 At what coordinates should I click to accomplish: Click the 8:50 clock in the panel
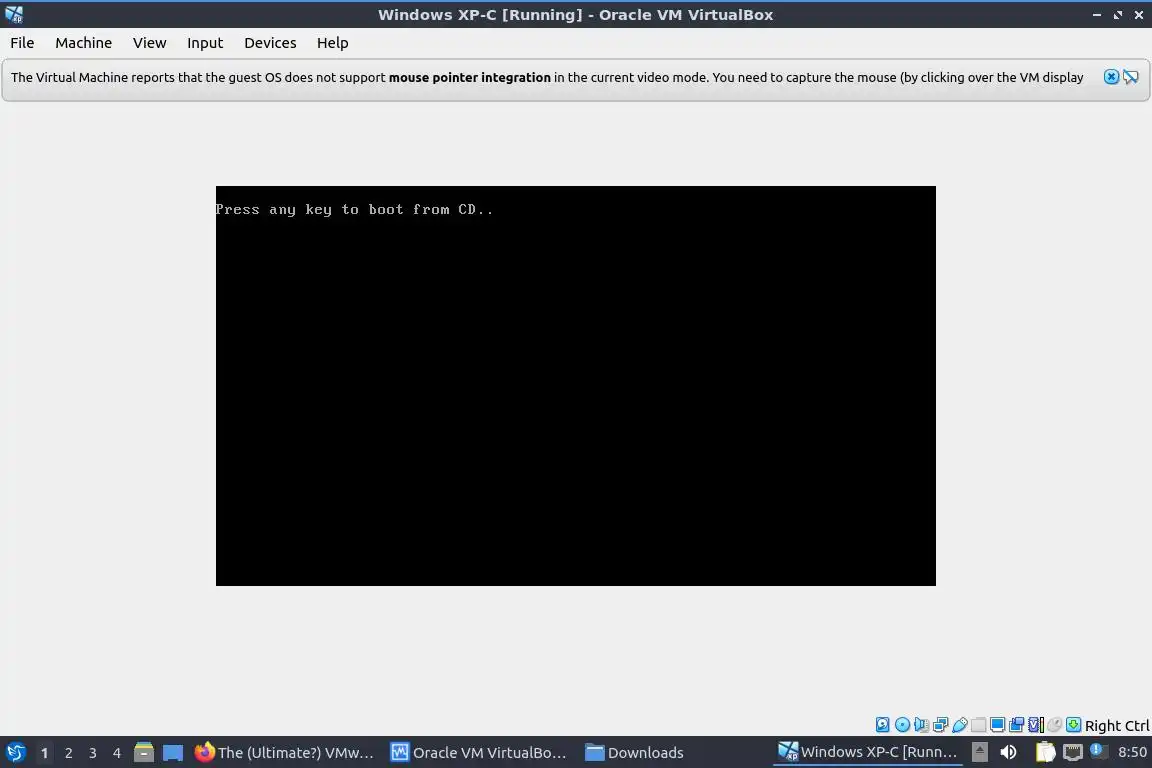[1131, 752]
